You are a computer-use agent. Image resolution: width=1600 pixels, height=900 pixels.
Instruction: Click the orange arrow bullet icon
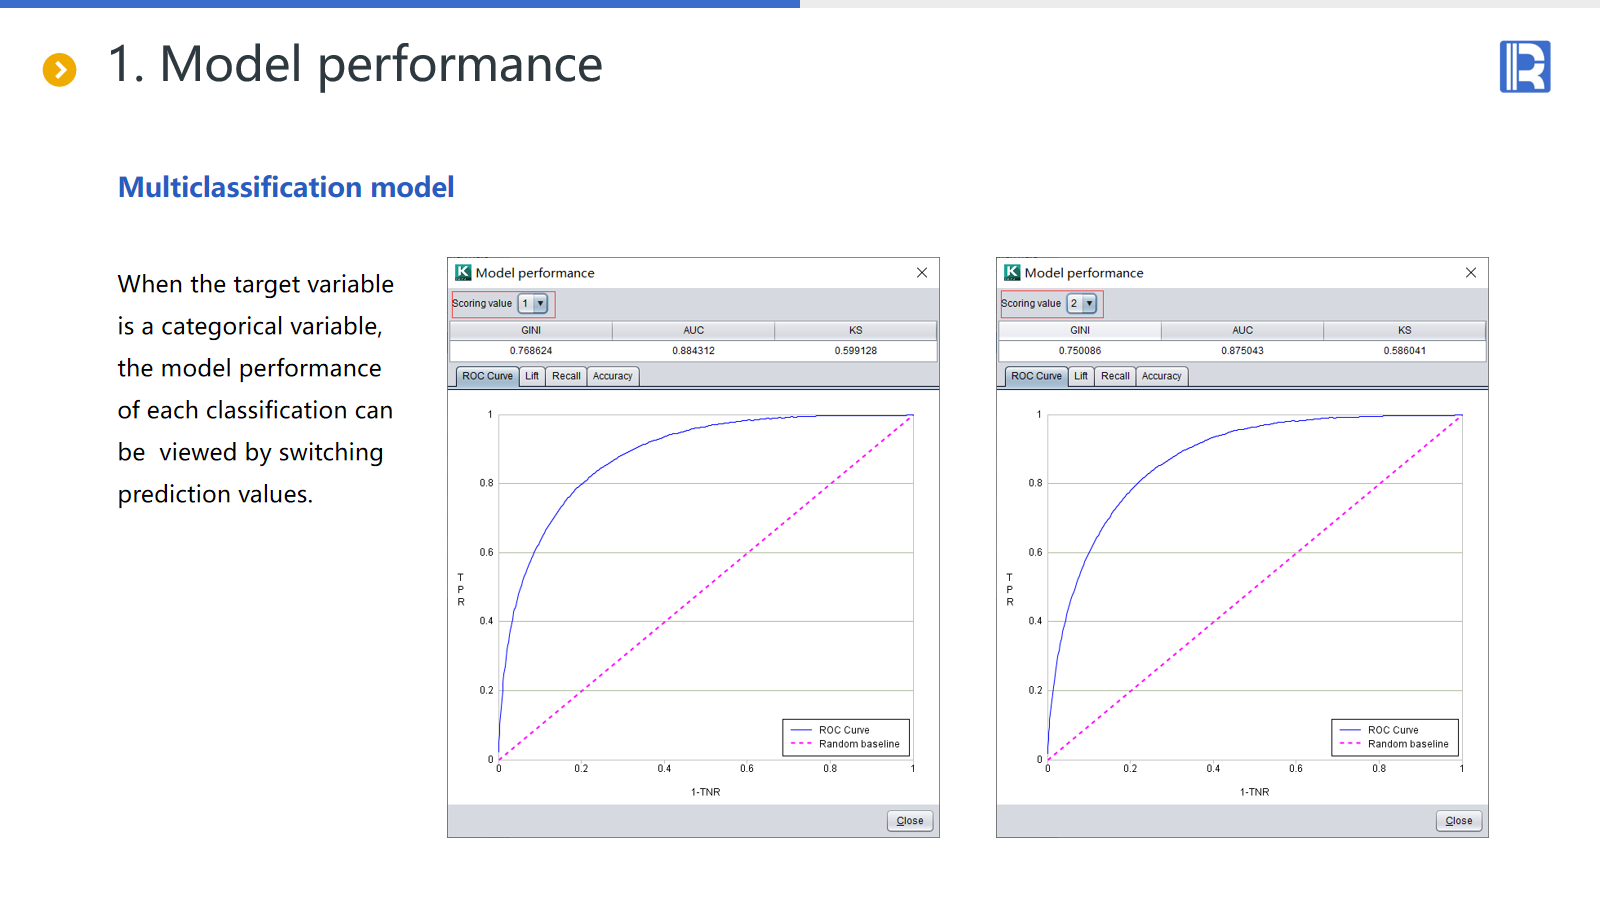pos(60,69)
